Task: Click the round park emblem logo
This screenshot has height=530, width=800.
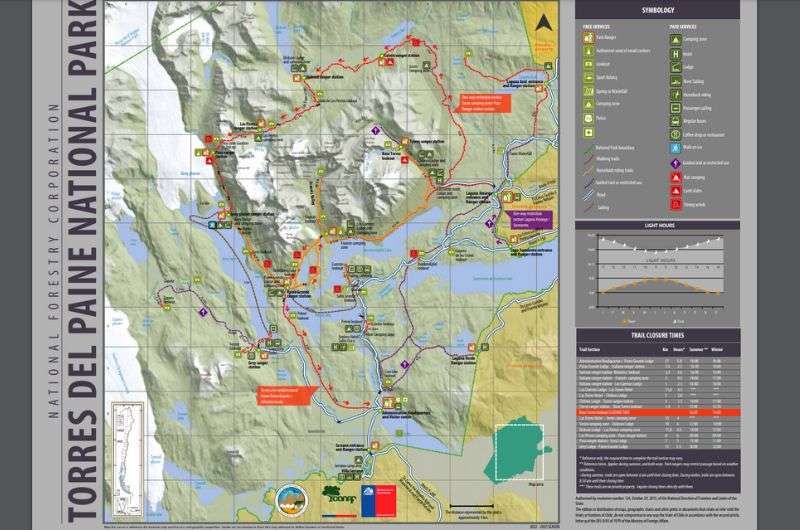Action: [291, 501]
